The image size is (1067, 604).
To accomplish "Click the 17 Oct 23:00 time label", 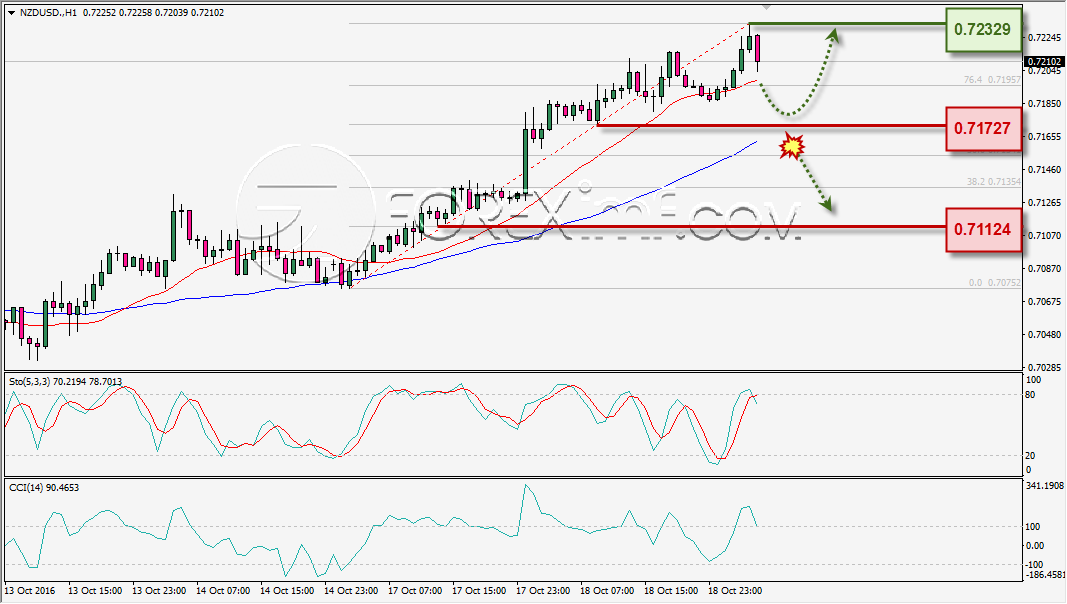I will click(542, 590).
